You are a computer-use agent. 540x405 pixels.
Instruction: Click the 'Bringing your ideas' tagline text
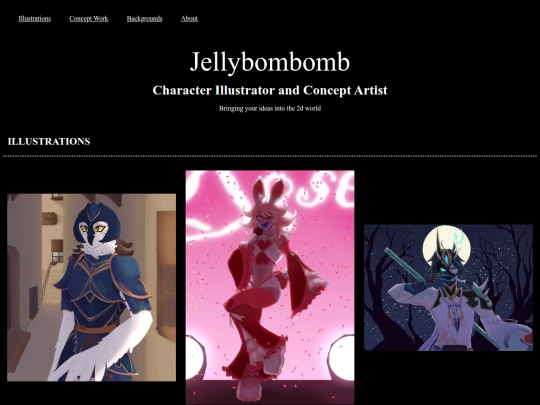270,108
